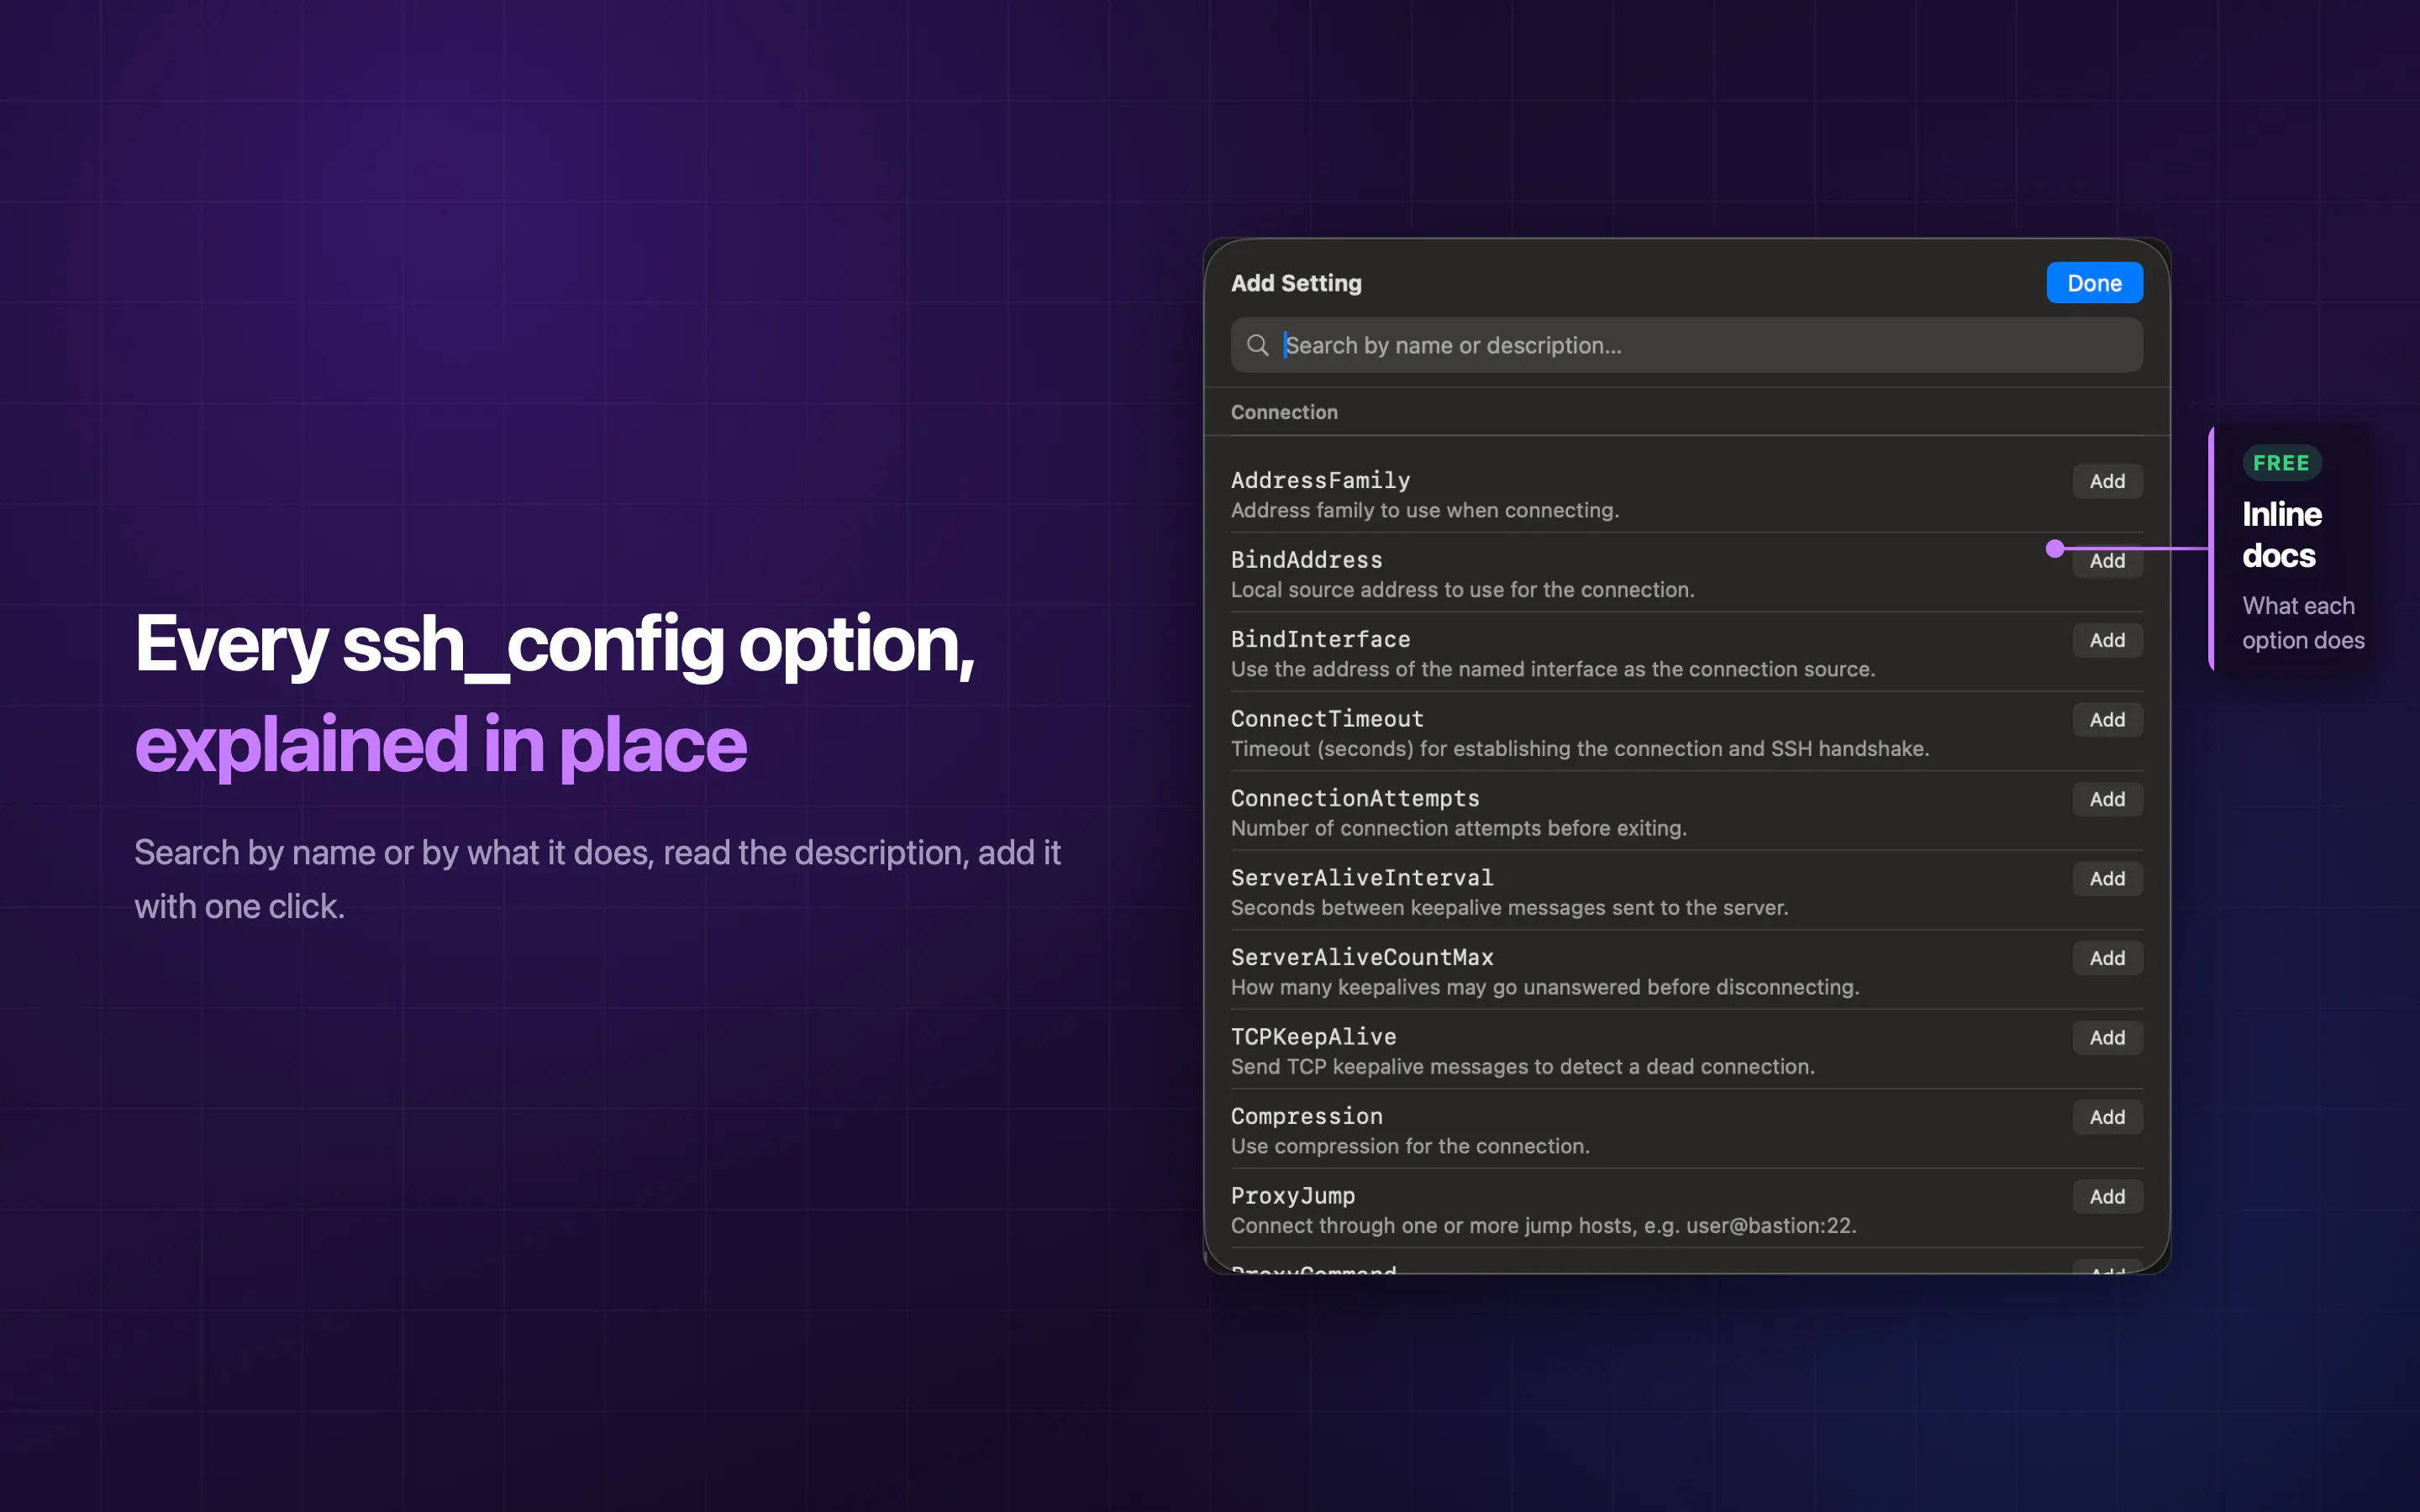Click 'Connect through one or more jump hosts' text
Image resolution: width=2420 pixels, height=1512 pixels.
1543,1226
